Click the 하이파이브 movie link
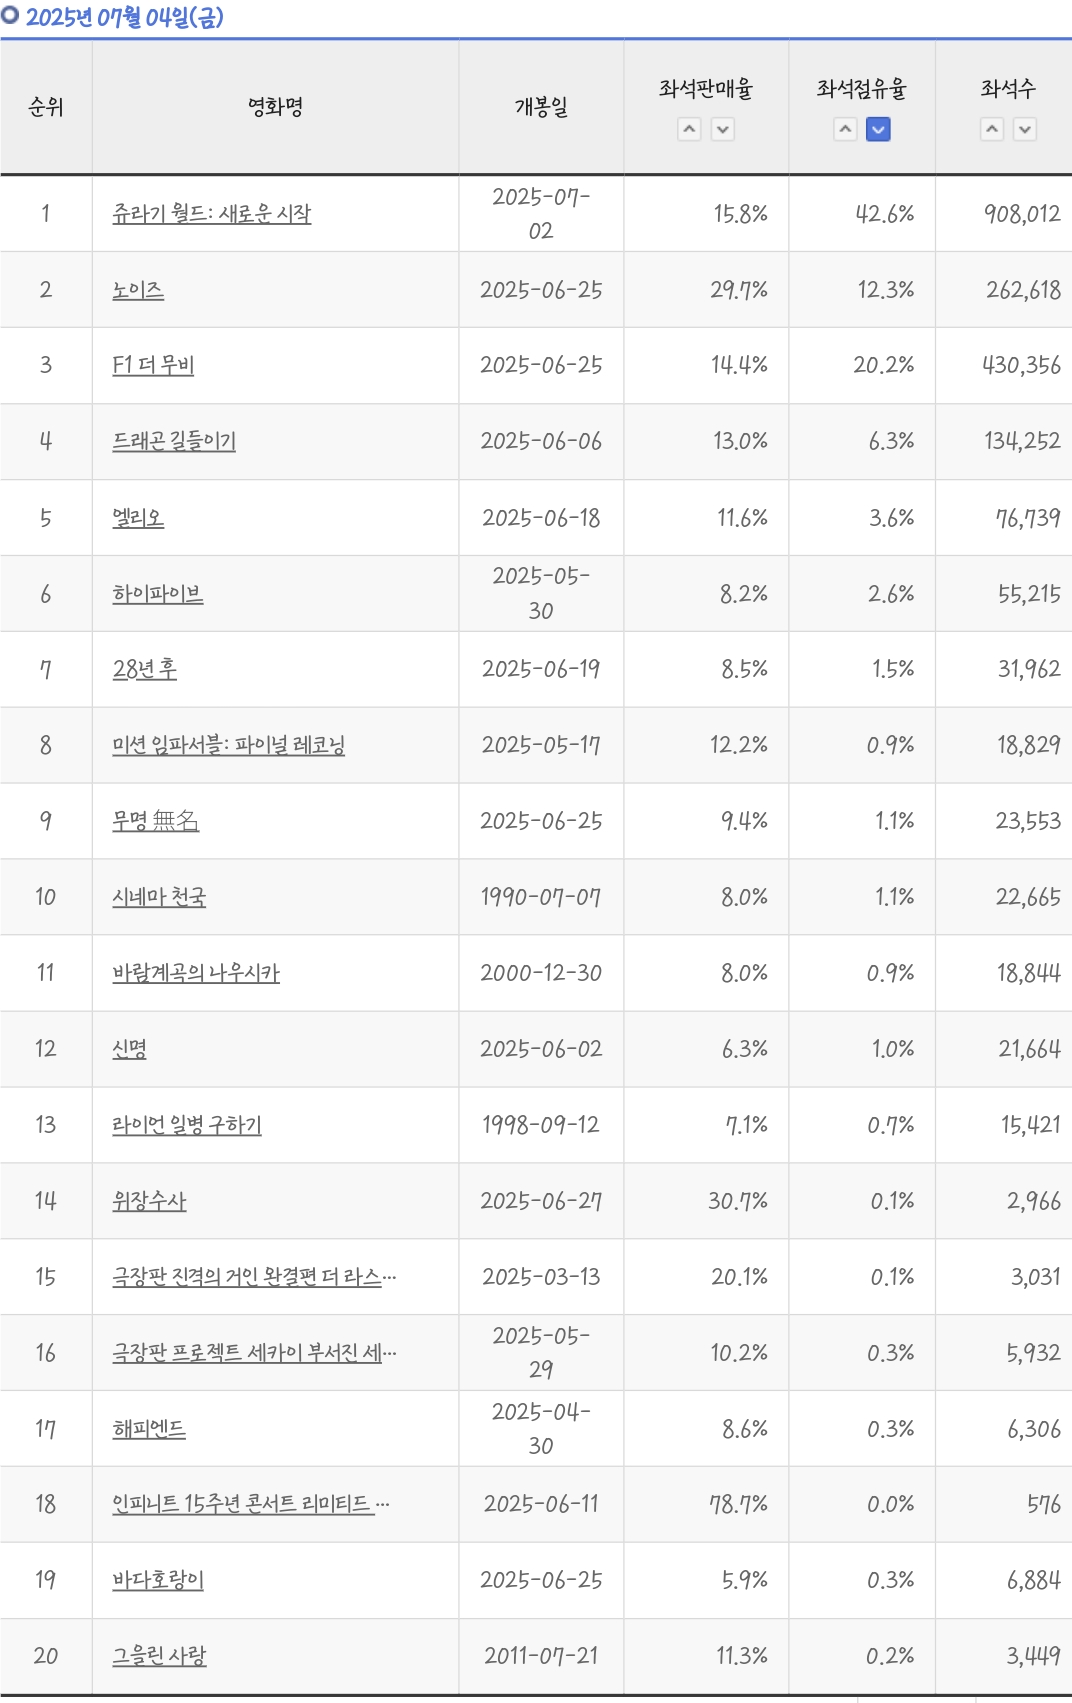Screen dimensions: 1072x1703 click(158, 594)
